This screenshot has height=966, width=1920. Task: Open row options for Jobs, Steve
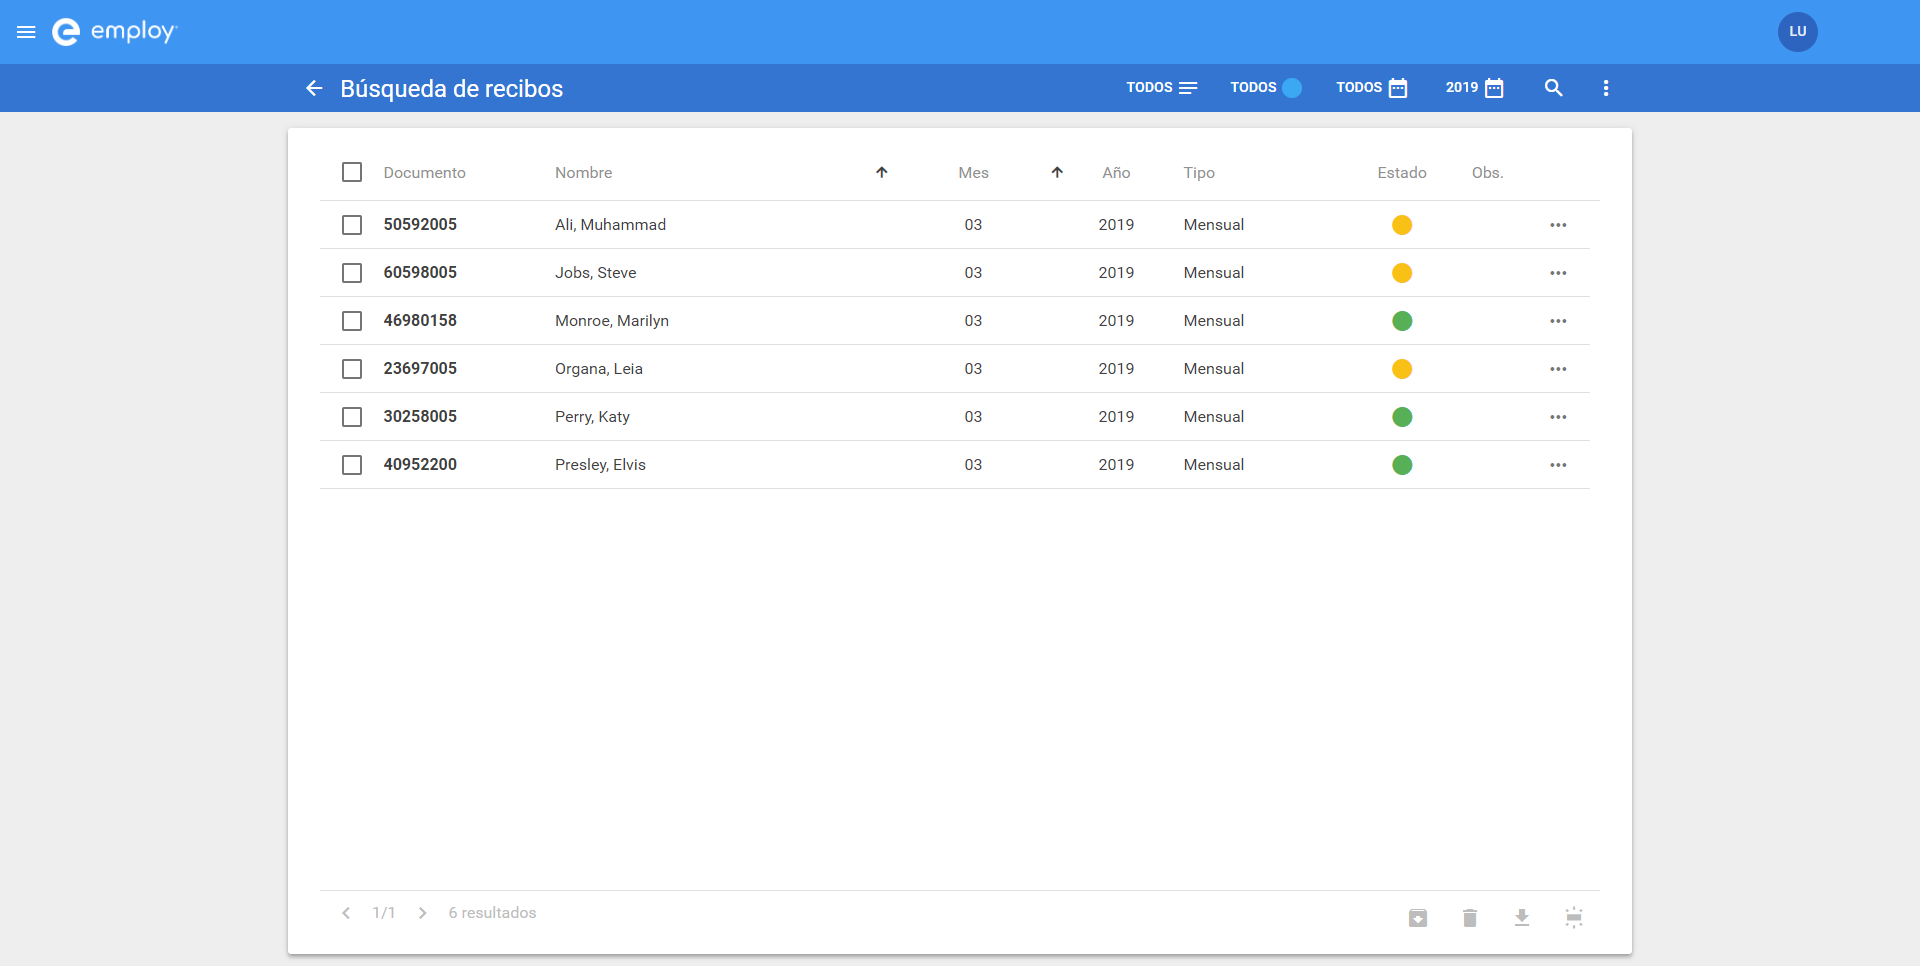click(x=1558, y=273)
